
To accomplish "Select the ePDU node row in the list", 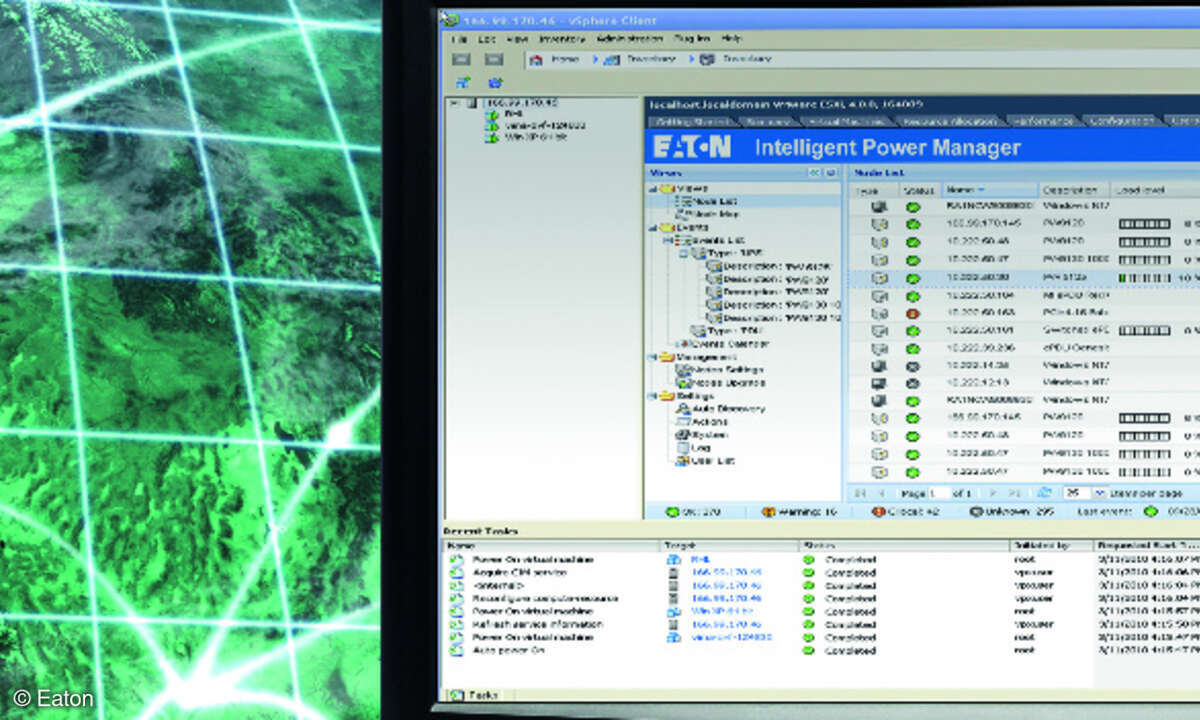I will [1025, 348].
